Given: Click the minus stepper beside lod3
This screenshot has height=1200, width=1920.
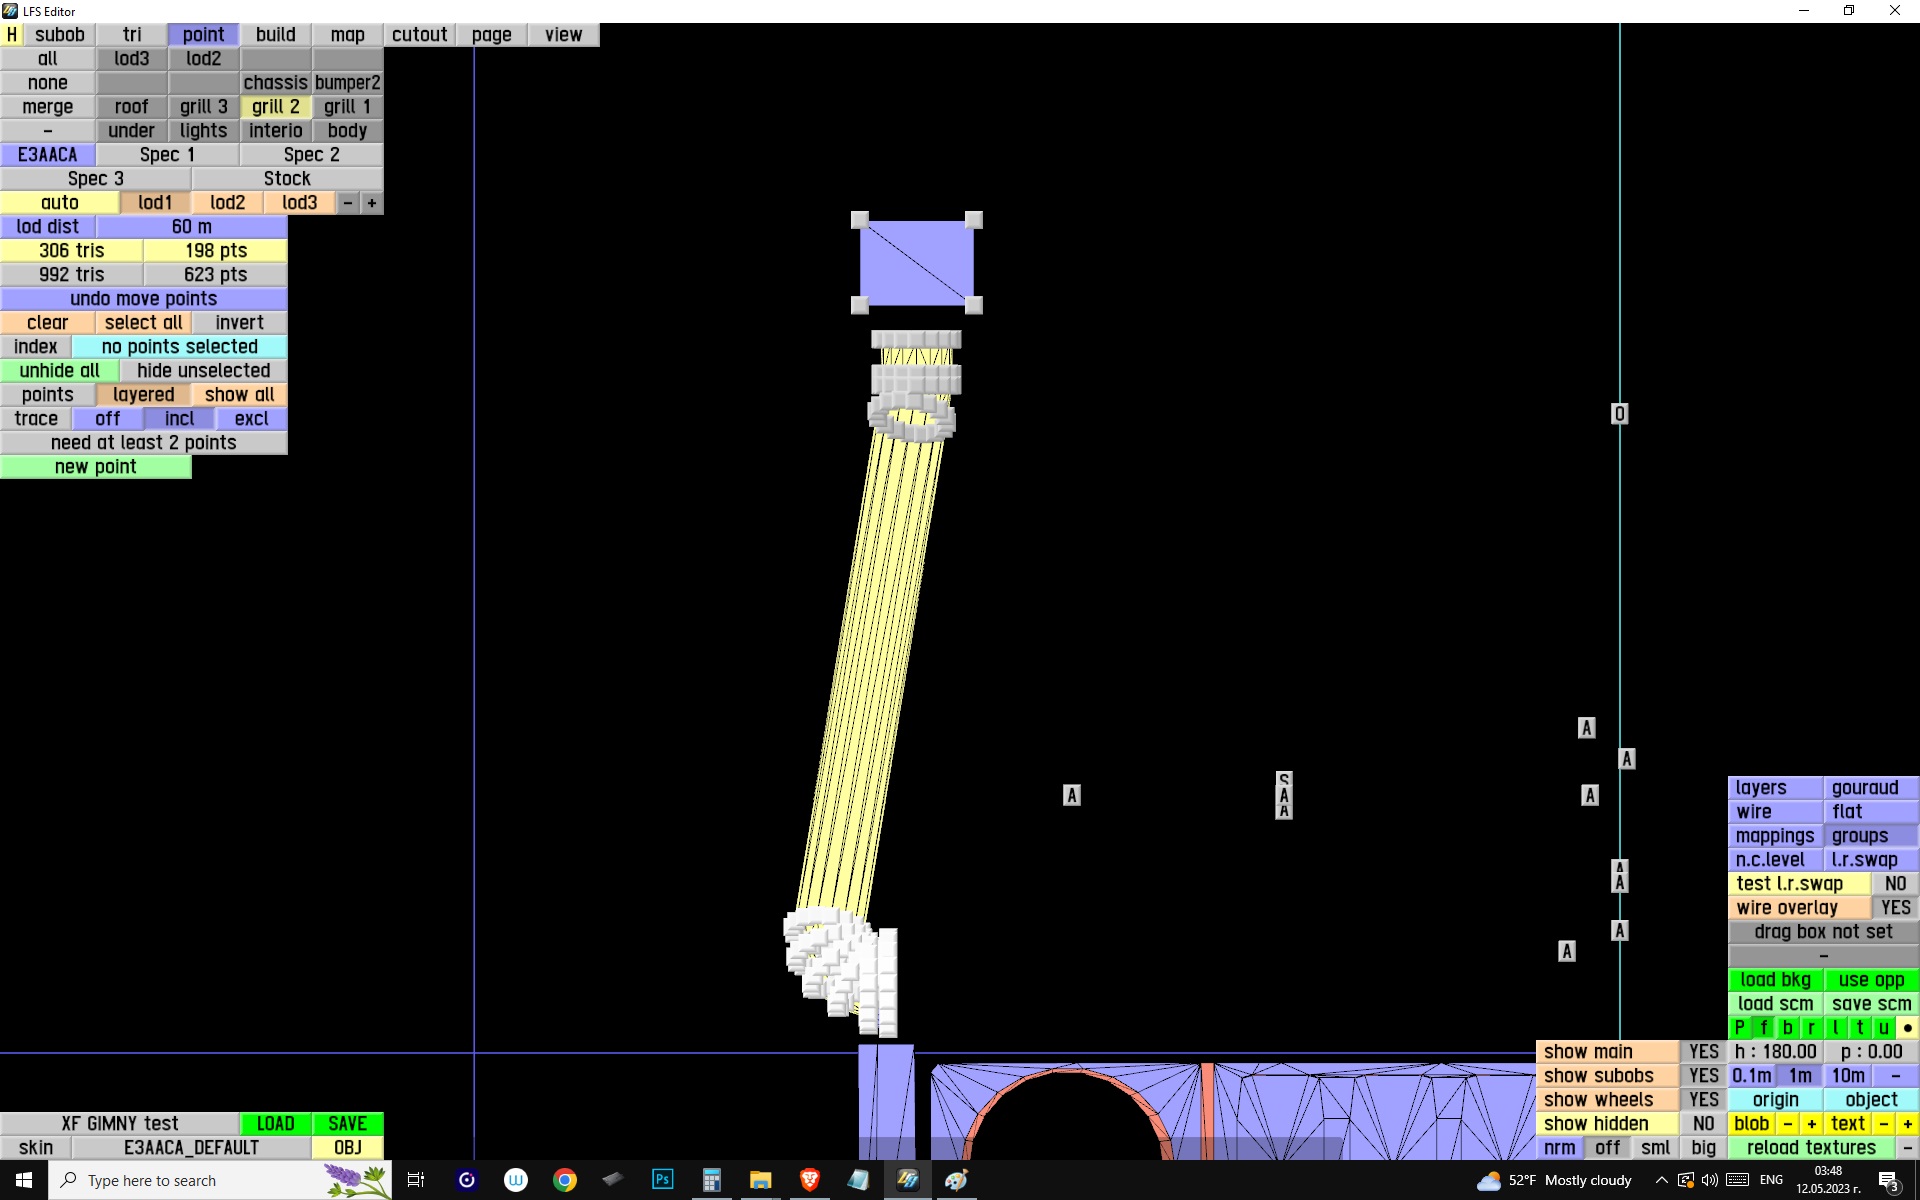Looking at the screenshot, I should pos(347,203).
